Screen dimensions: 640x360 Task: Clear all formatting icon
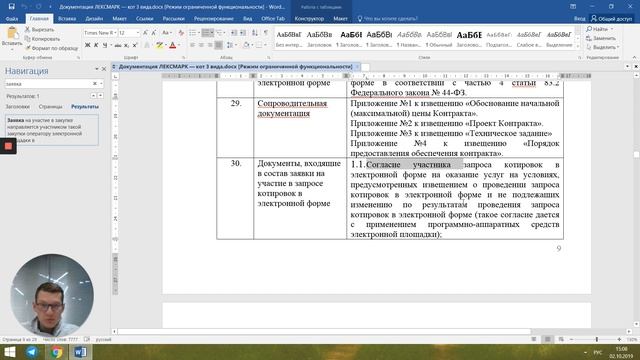[181, 33]
